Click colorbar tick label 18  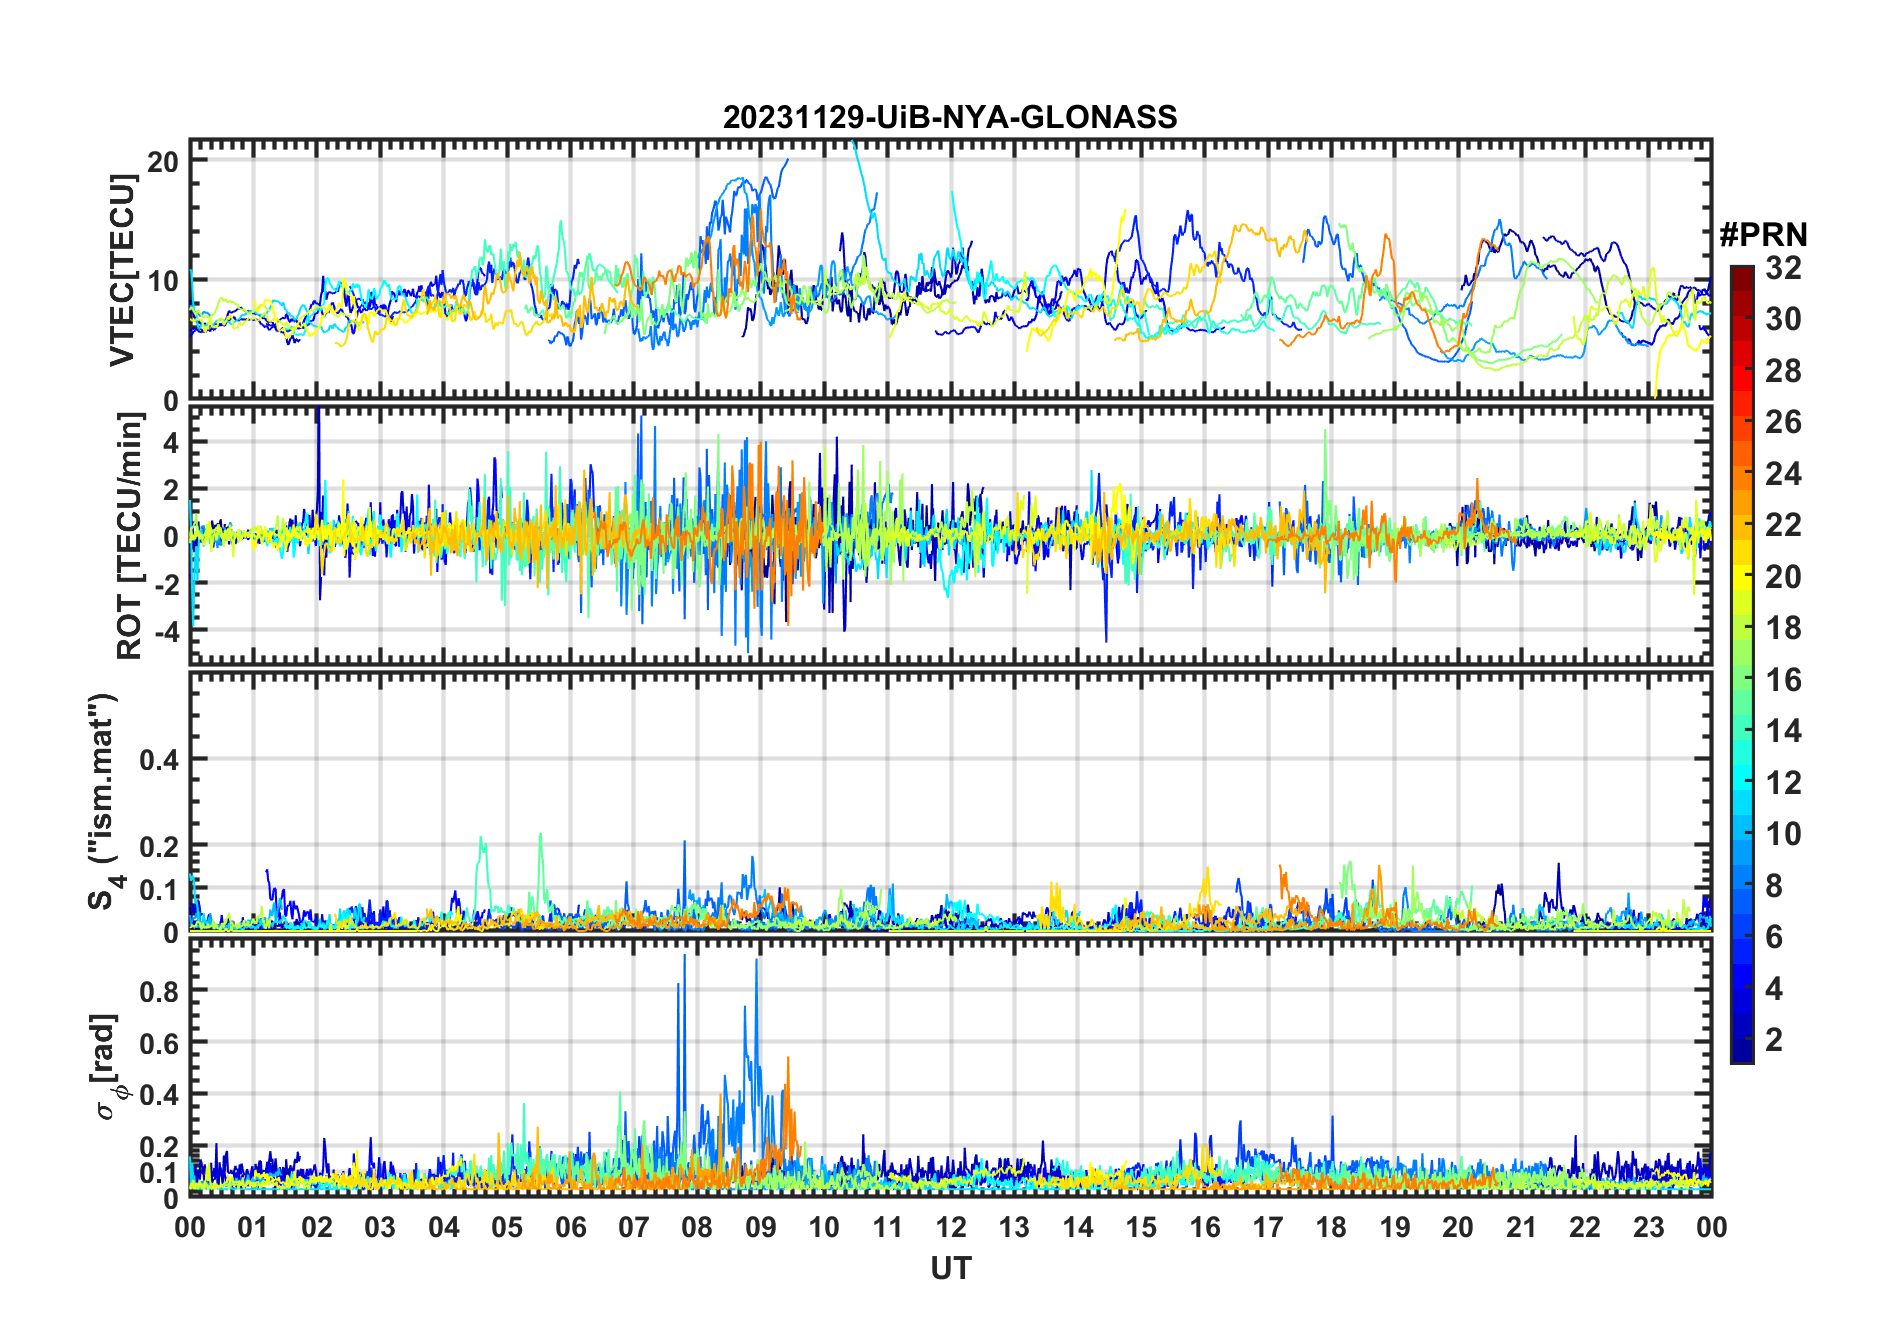tap(1783, 628)
